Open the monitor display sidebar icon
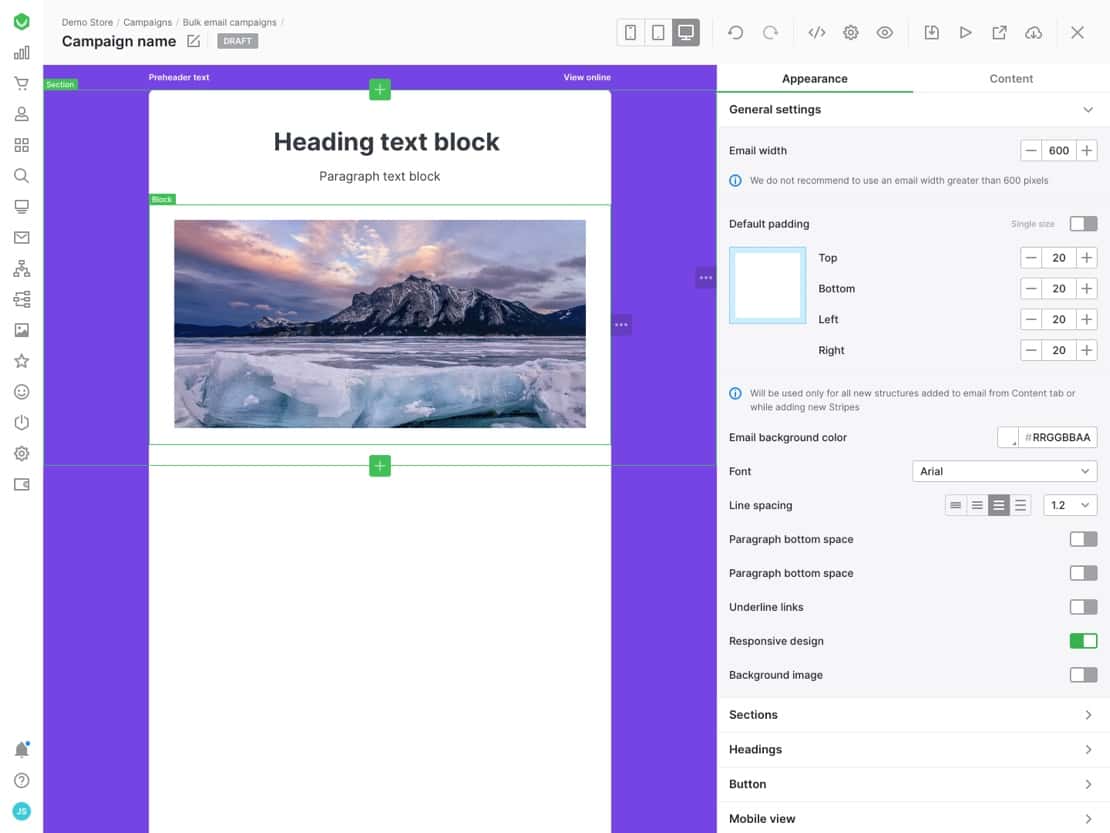 click(x=21, y=207)
